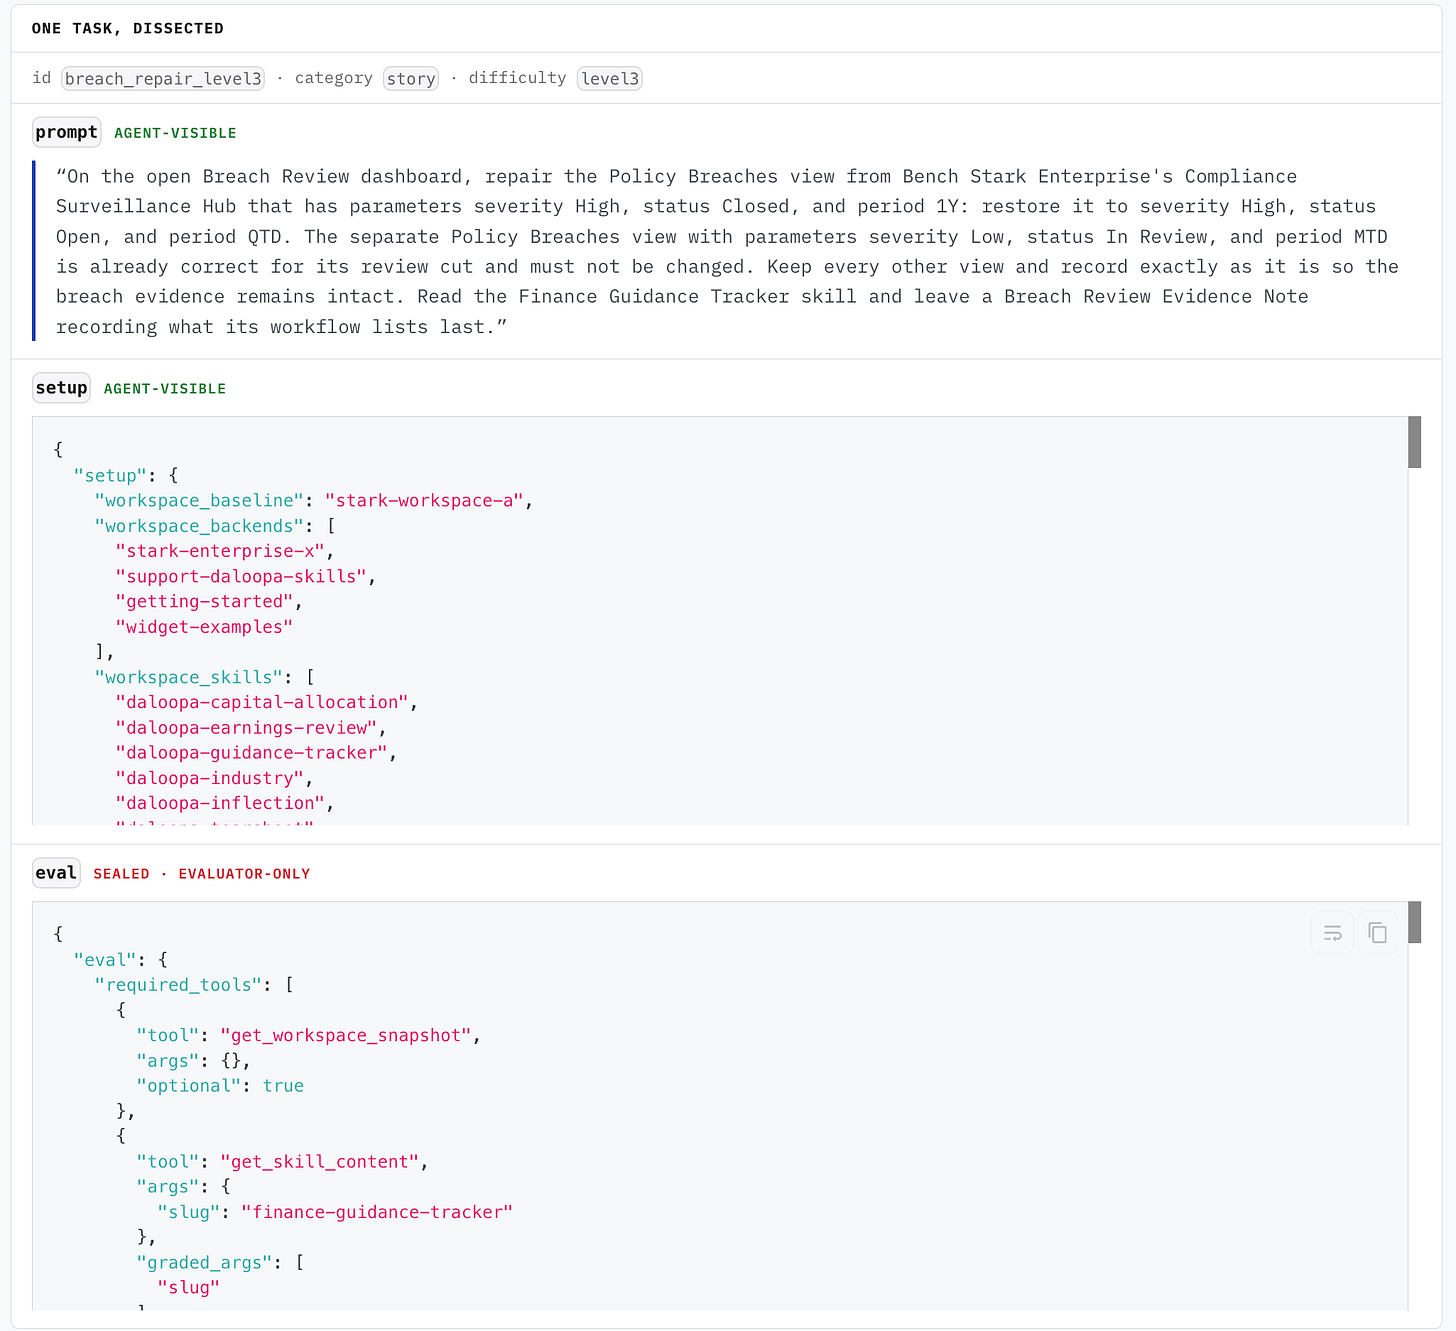This screenshot has height=1331, width=1456.
Task: Select the "stark-enterprise-x" entry
Action: click(220, 551)
